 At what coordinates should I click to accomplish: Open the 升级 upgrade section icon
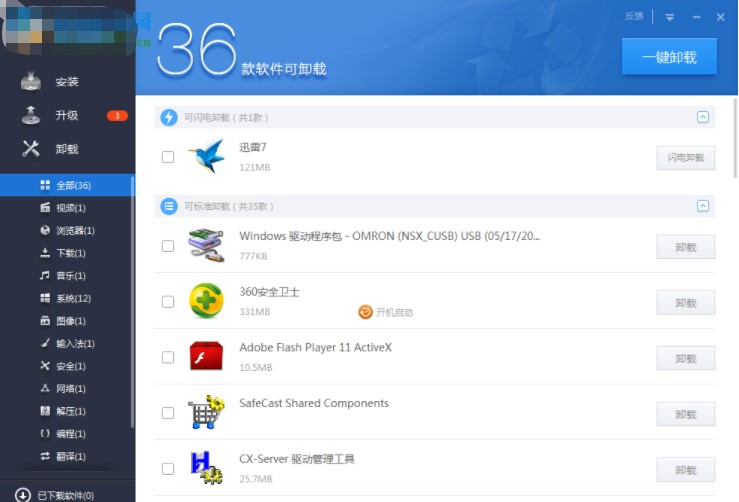coord(31,115)
